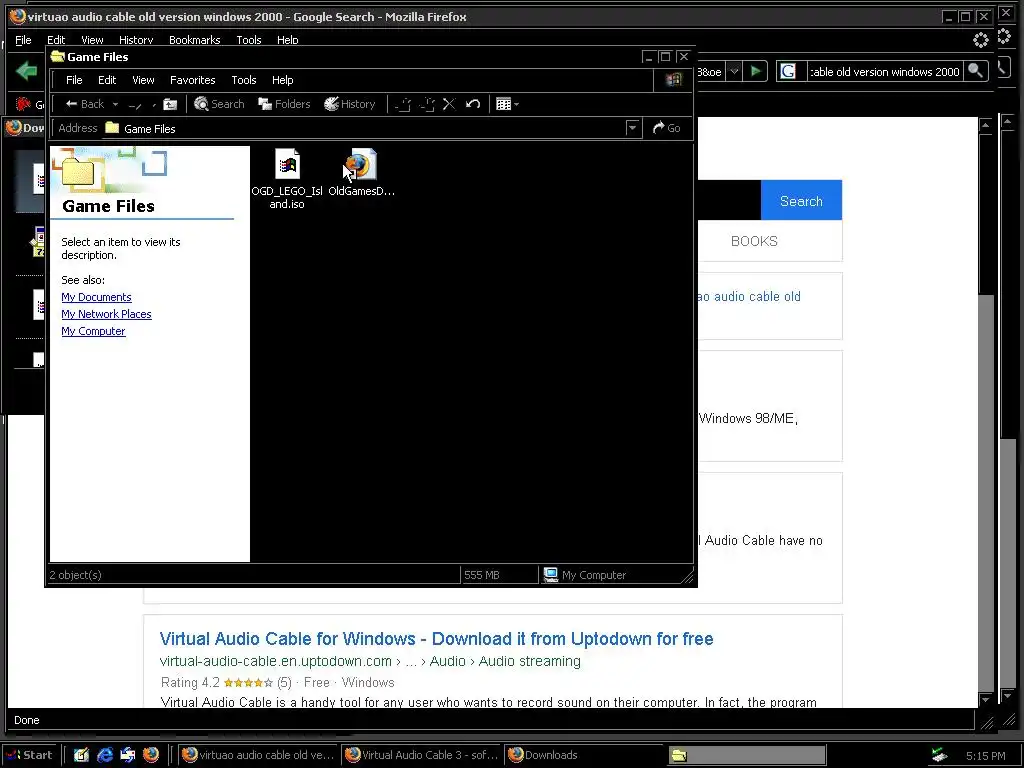Open My Computer link in side pane
The width and height of the screenshot is (1024, 768).
[93, 331]
